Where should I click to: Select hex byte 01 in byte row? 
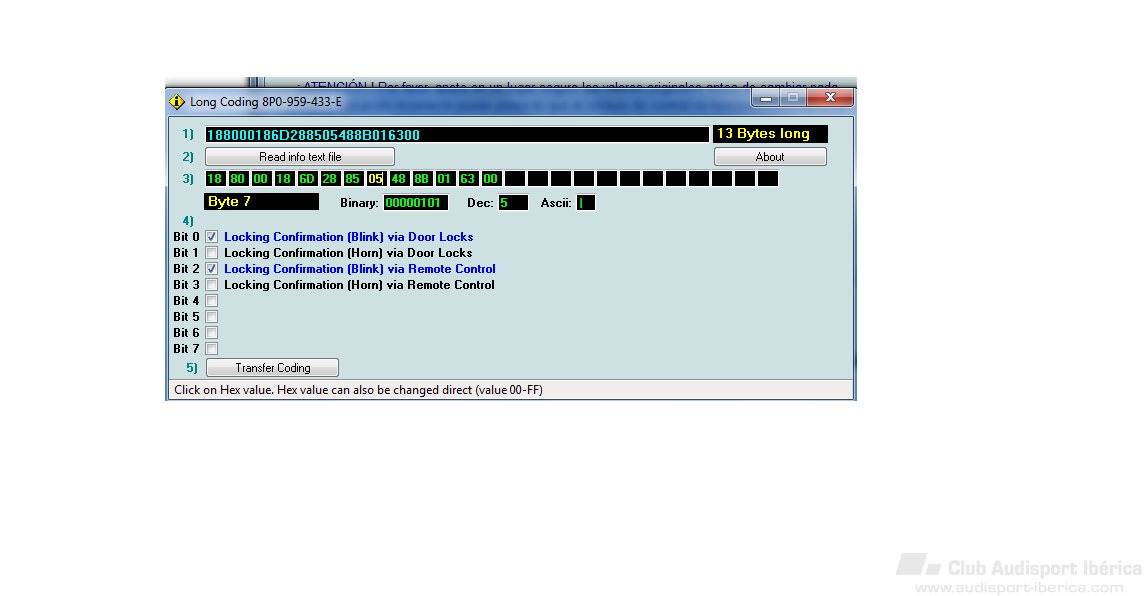(445, 179)
